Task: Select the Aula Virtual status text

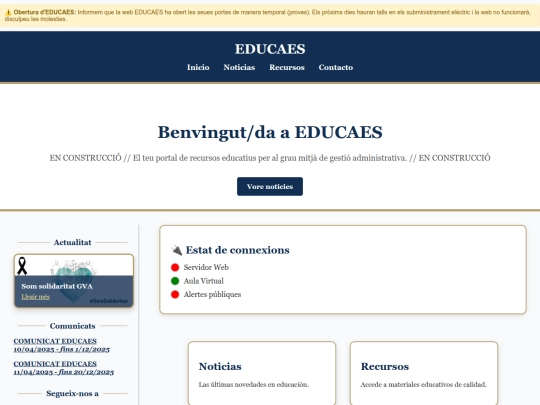Action: (204, 281)
